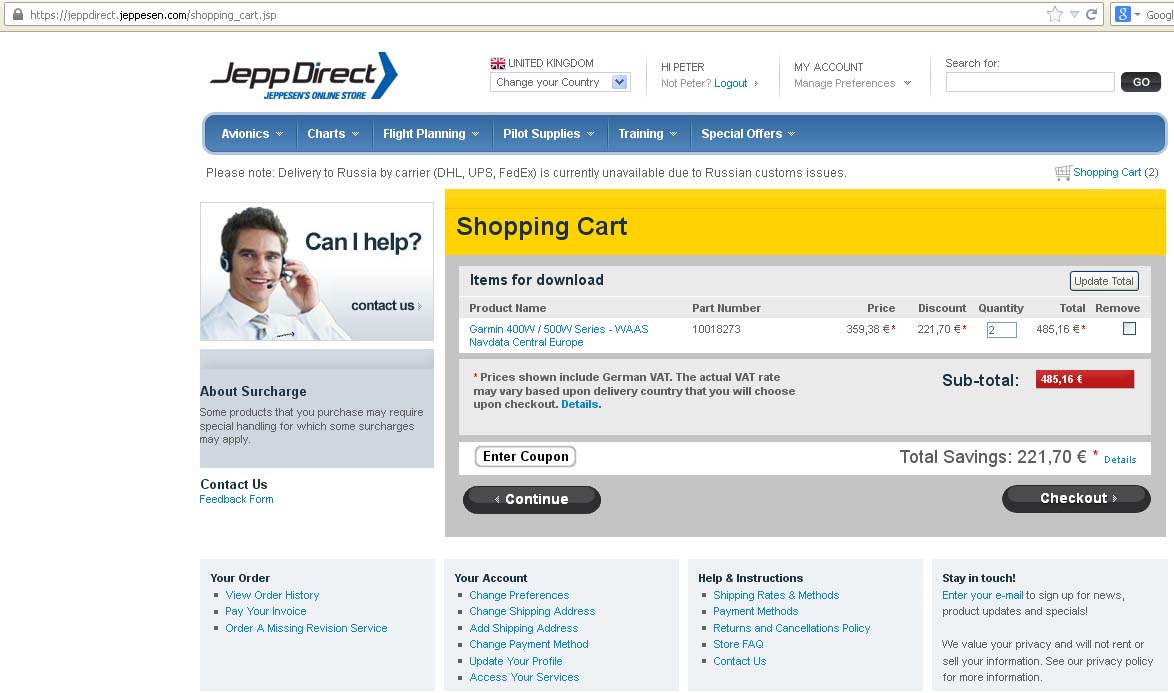1174x693 pixels.
Task: Click the Enter Coupon button
Action: pos(526,457)
